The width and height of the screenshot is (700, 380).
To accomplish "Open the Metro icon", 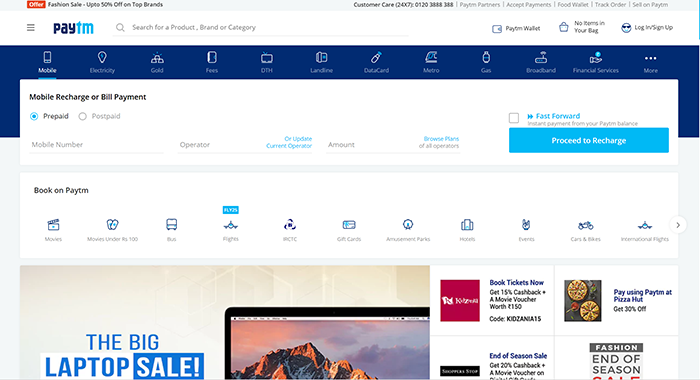I will click(x=431, y=58).
